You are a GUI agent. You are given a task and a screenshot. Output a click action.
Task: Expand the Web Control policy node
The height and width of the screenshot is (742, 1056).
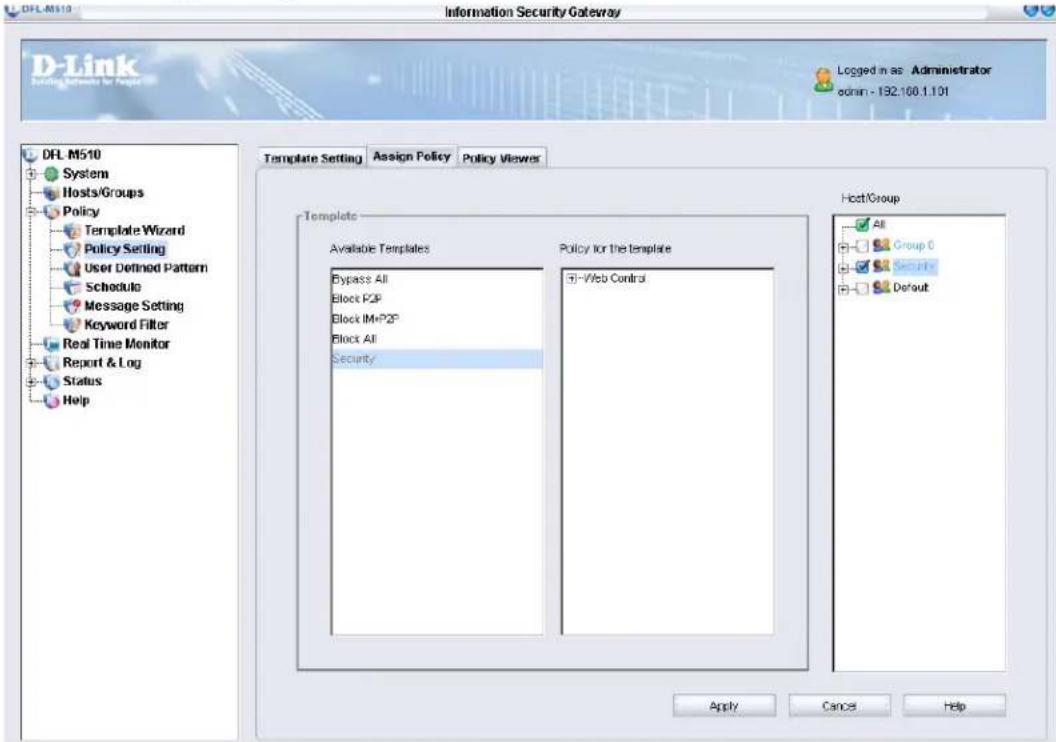pos(572,278)
